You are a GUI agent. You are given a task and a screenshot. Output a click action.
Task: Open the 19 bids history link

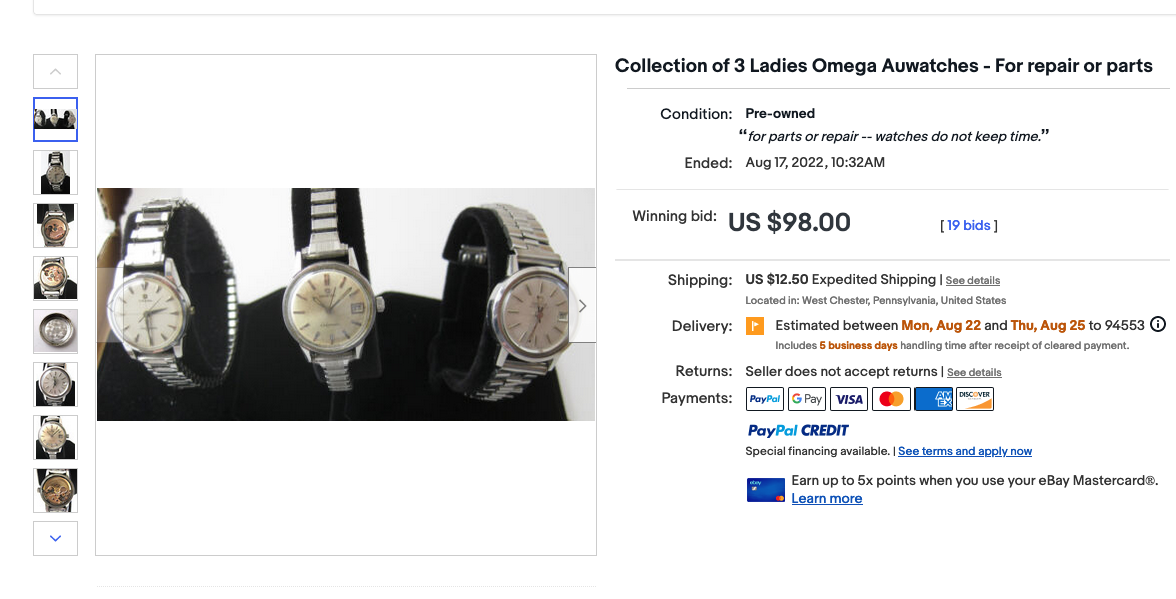coord(969,225)
